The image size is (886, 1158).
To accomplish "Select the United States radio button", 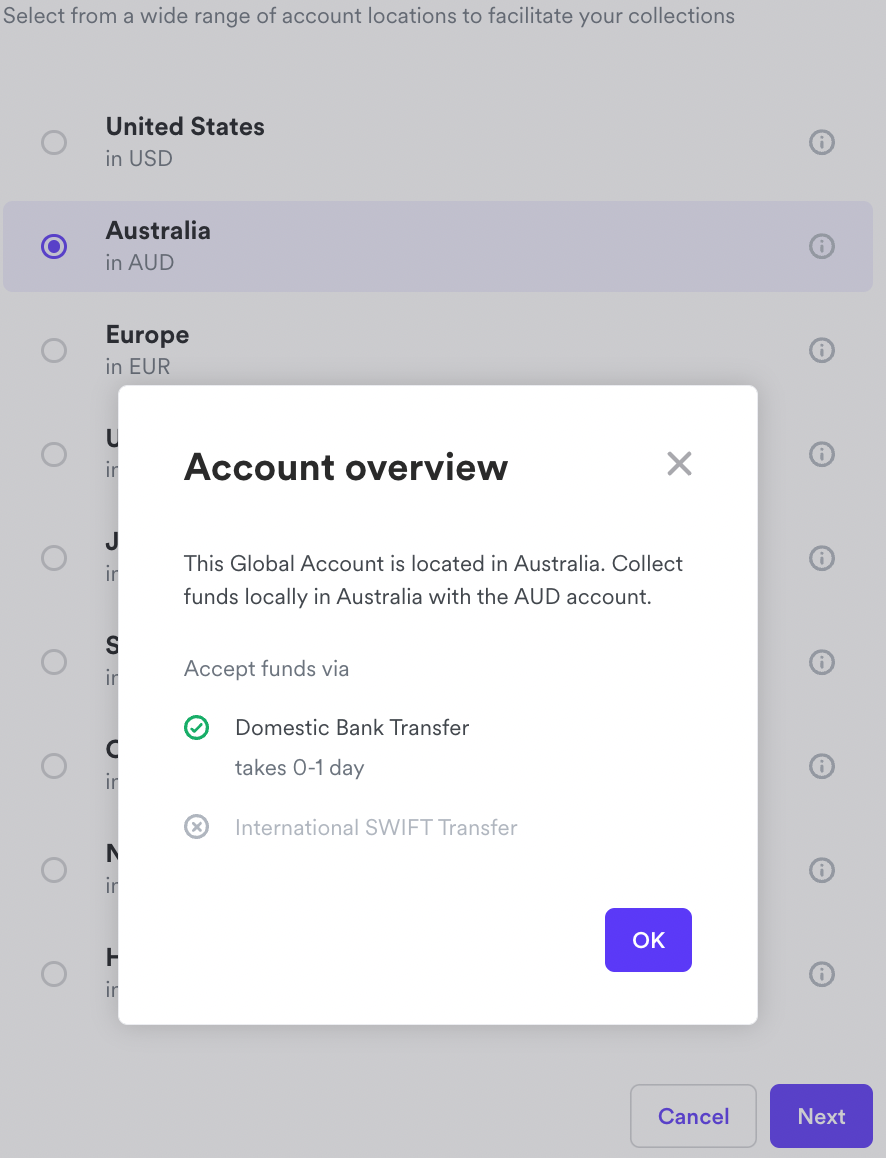I will point(54,142).
